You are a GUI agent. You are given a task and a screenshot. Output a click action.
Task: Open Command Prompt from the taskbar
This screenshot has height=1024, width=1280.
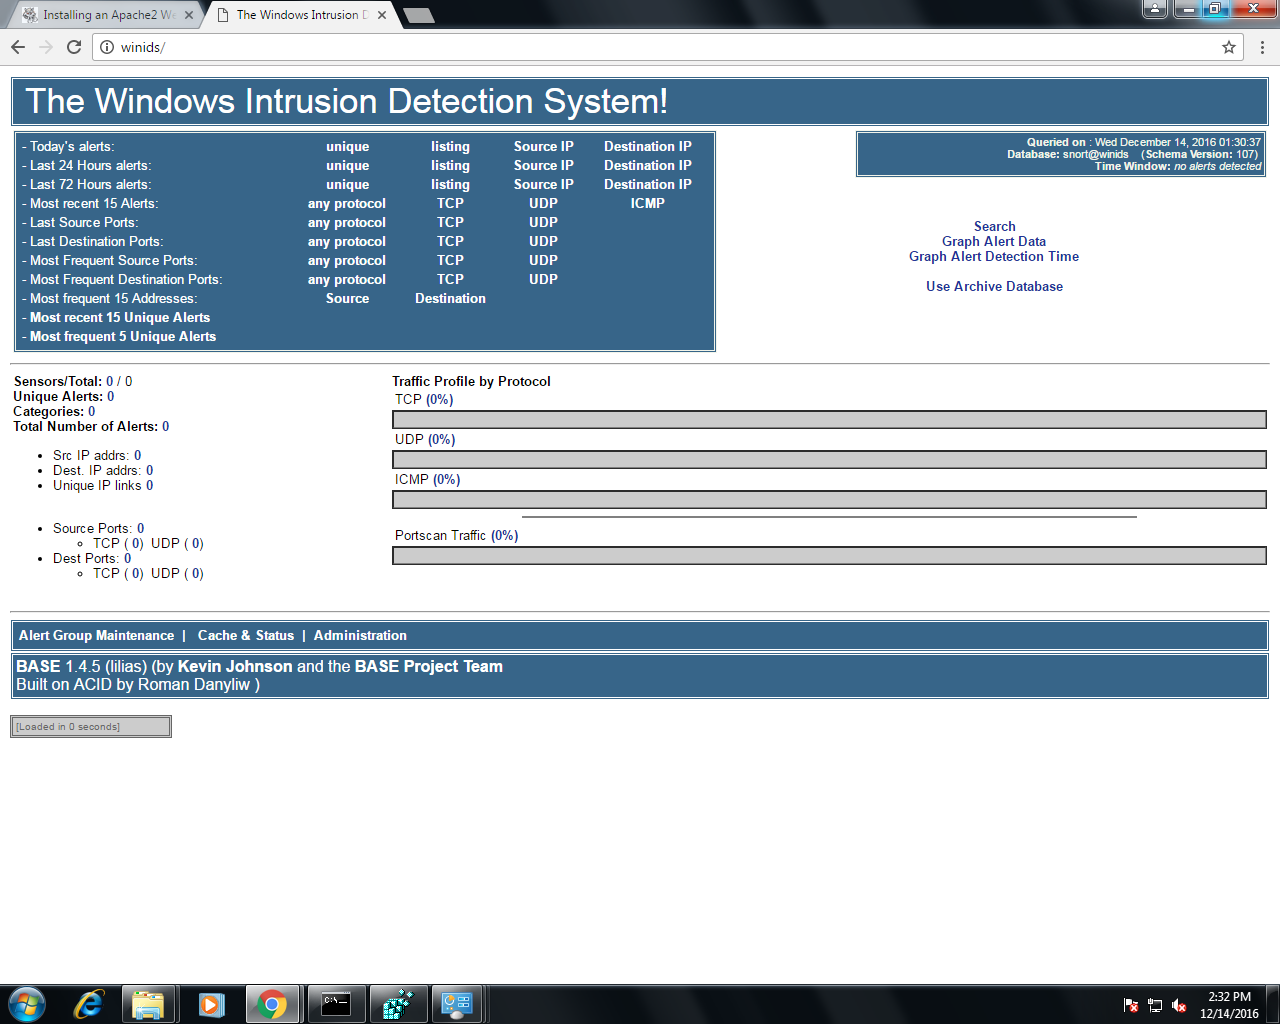coord(336,1004)
